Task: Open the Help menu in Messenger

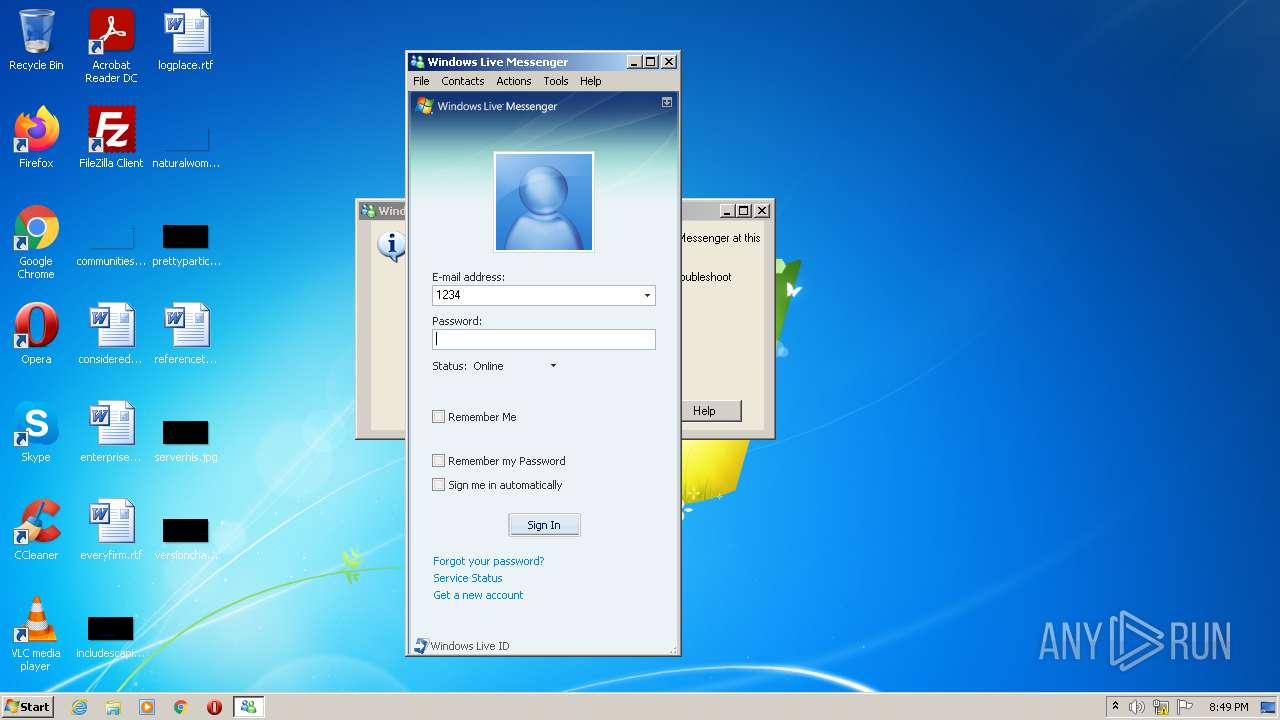Action: pos(591,81)
